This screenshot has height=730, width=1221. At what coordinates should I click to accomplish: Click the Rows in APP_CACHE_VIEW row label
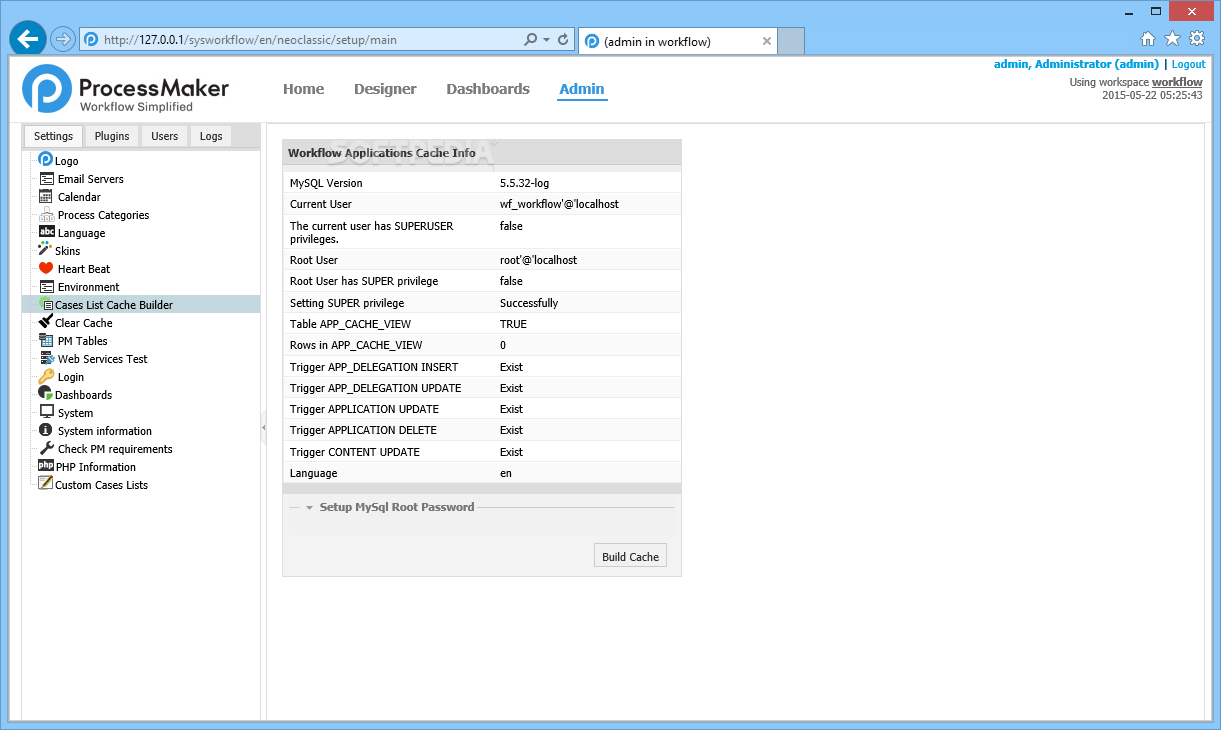click(x=356, y=345)
